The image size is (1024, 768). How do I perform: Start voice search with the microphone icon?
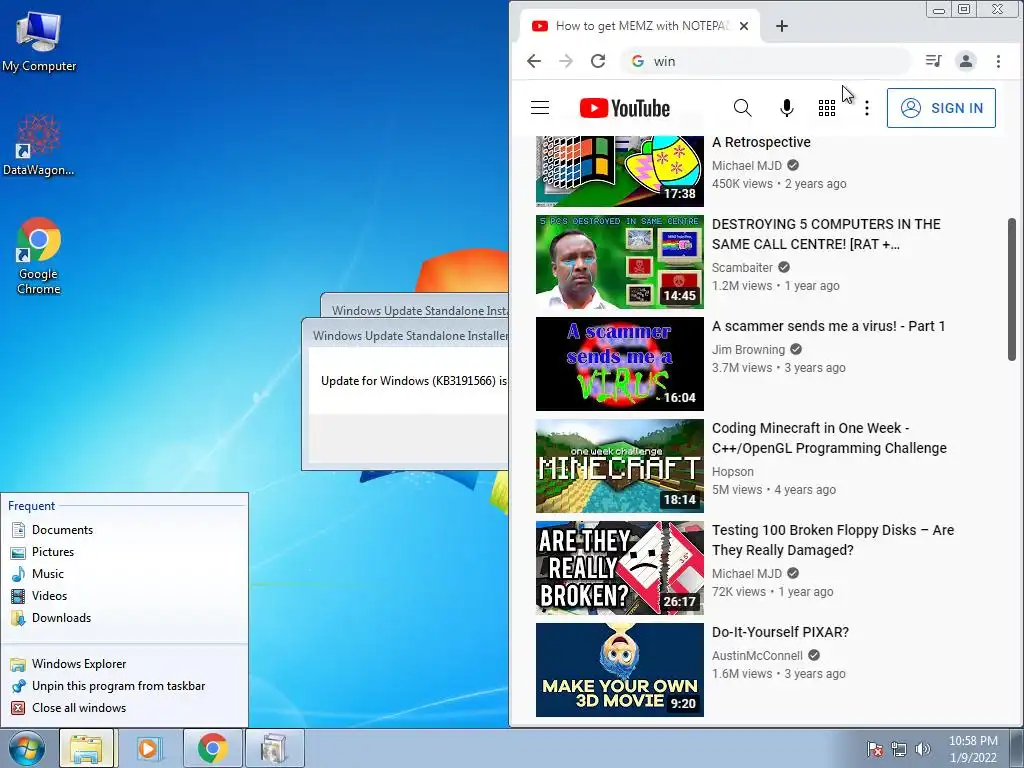pyautogui.click(x=787, y=108)
